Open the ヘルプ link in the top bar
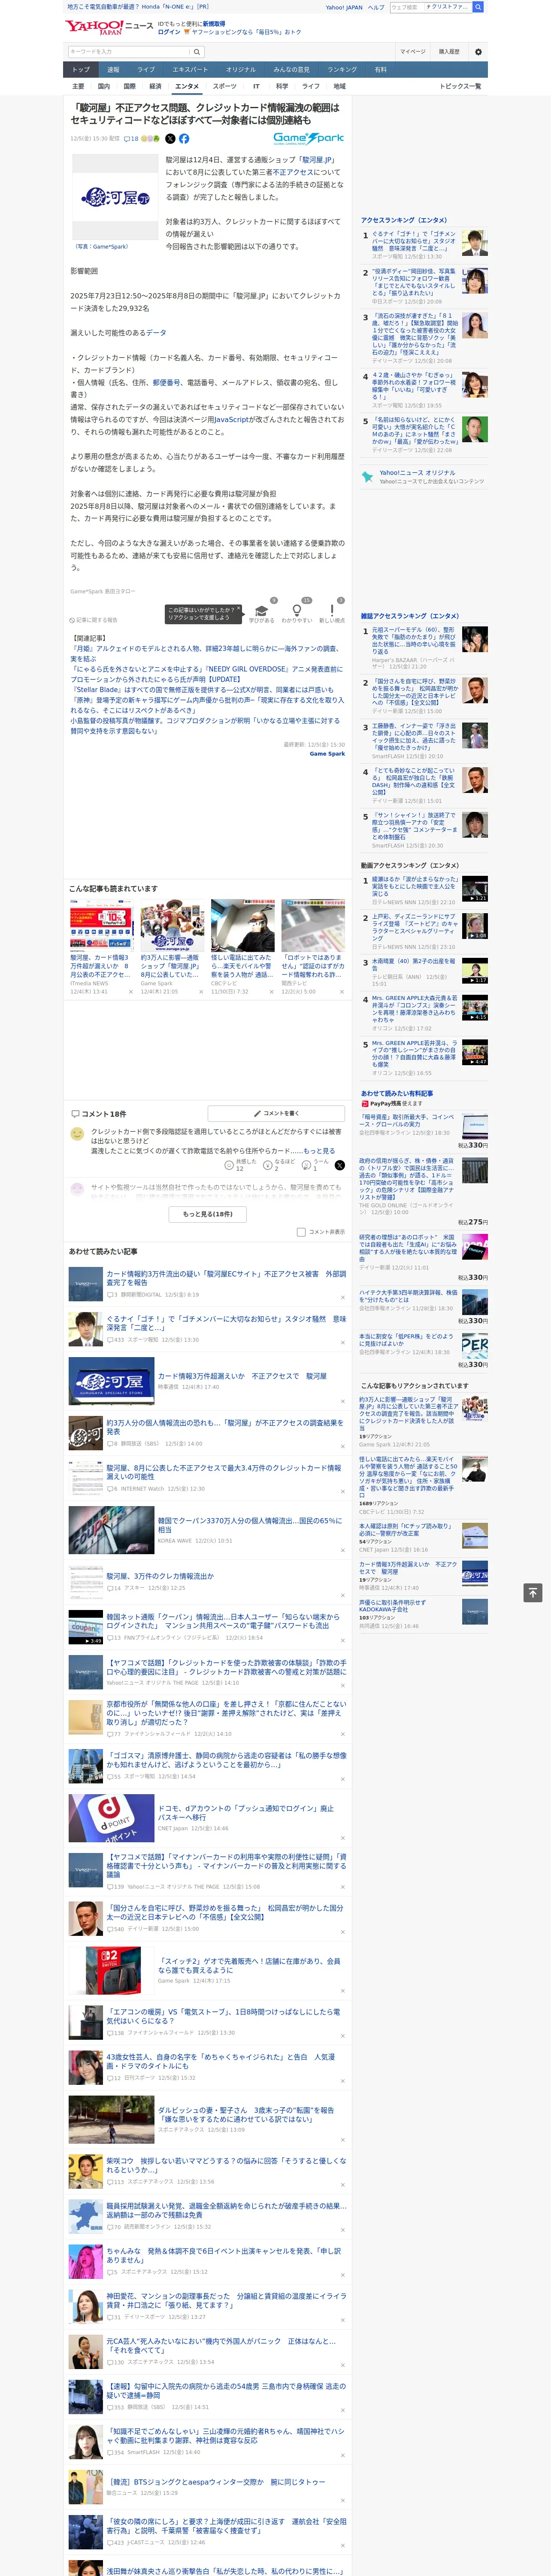Viewport: 551px width, 2576px height. click(x=376, y=7)
